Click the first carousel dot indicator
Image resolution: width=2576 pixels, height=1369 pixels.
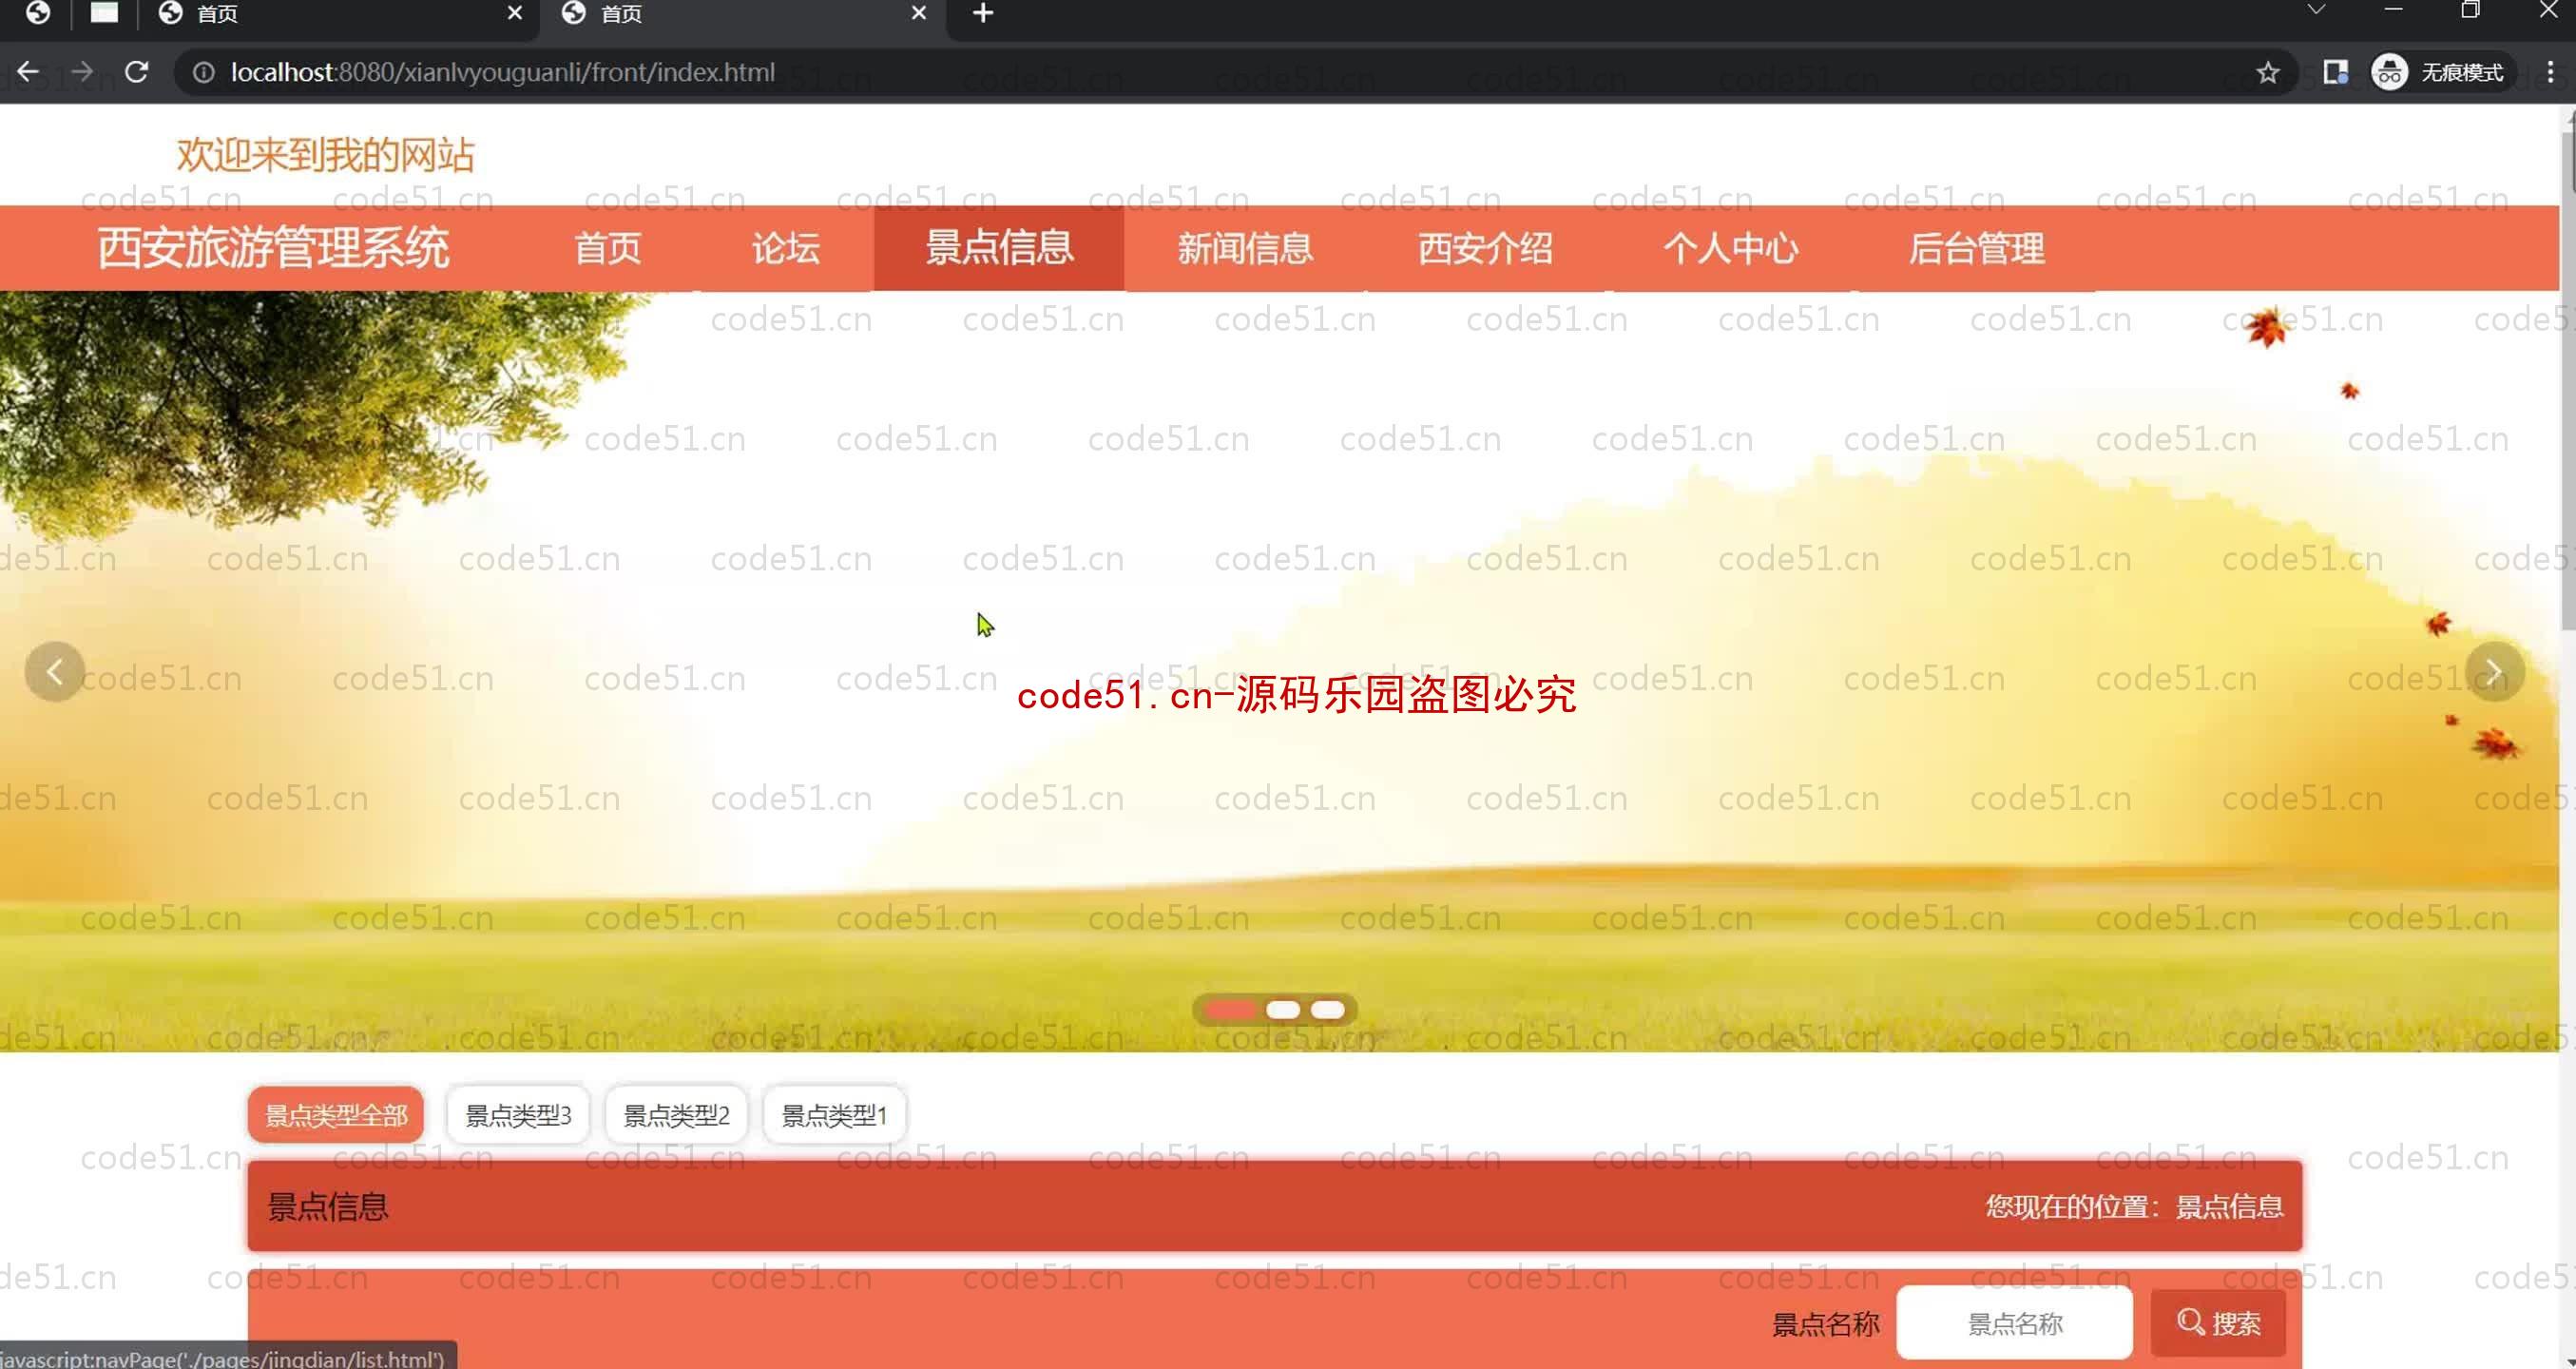pyautogui.click(x=1228, y=1008)
